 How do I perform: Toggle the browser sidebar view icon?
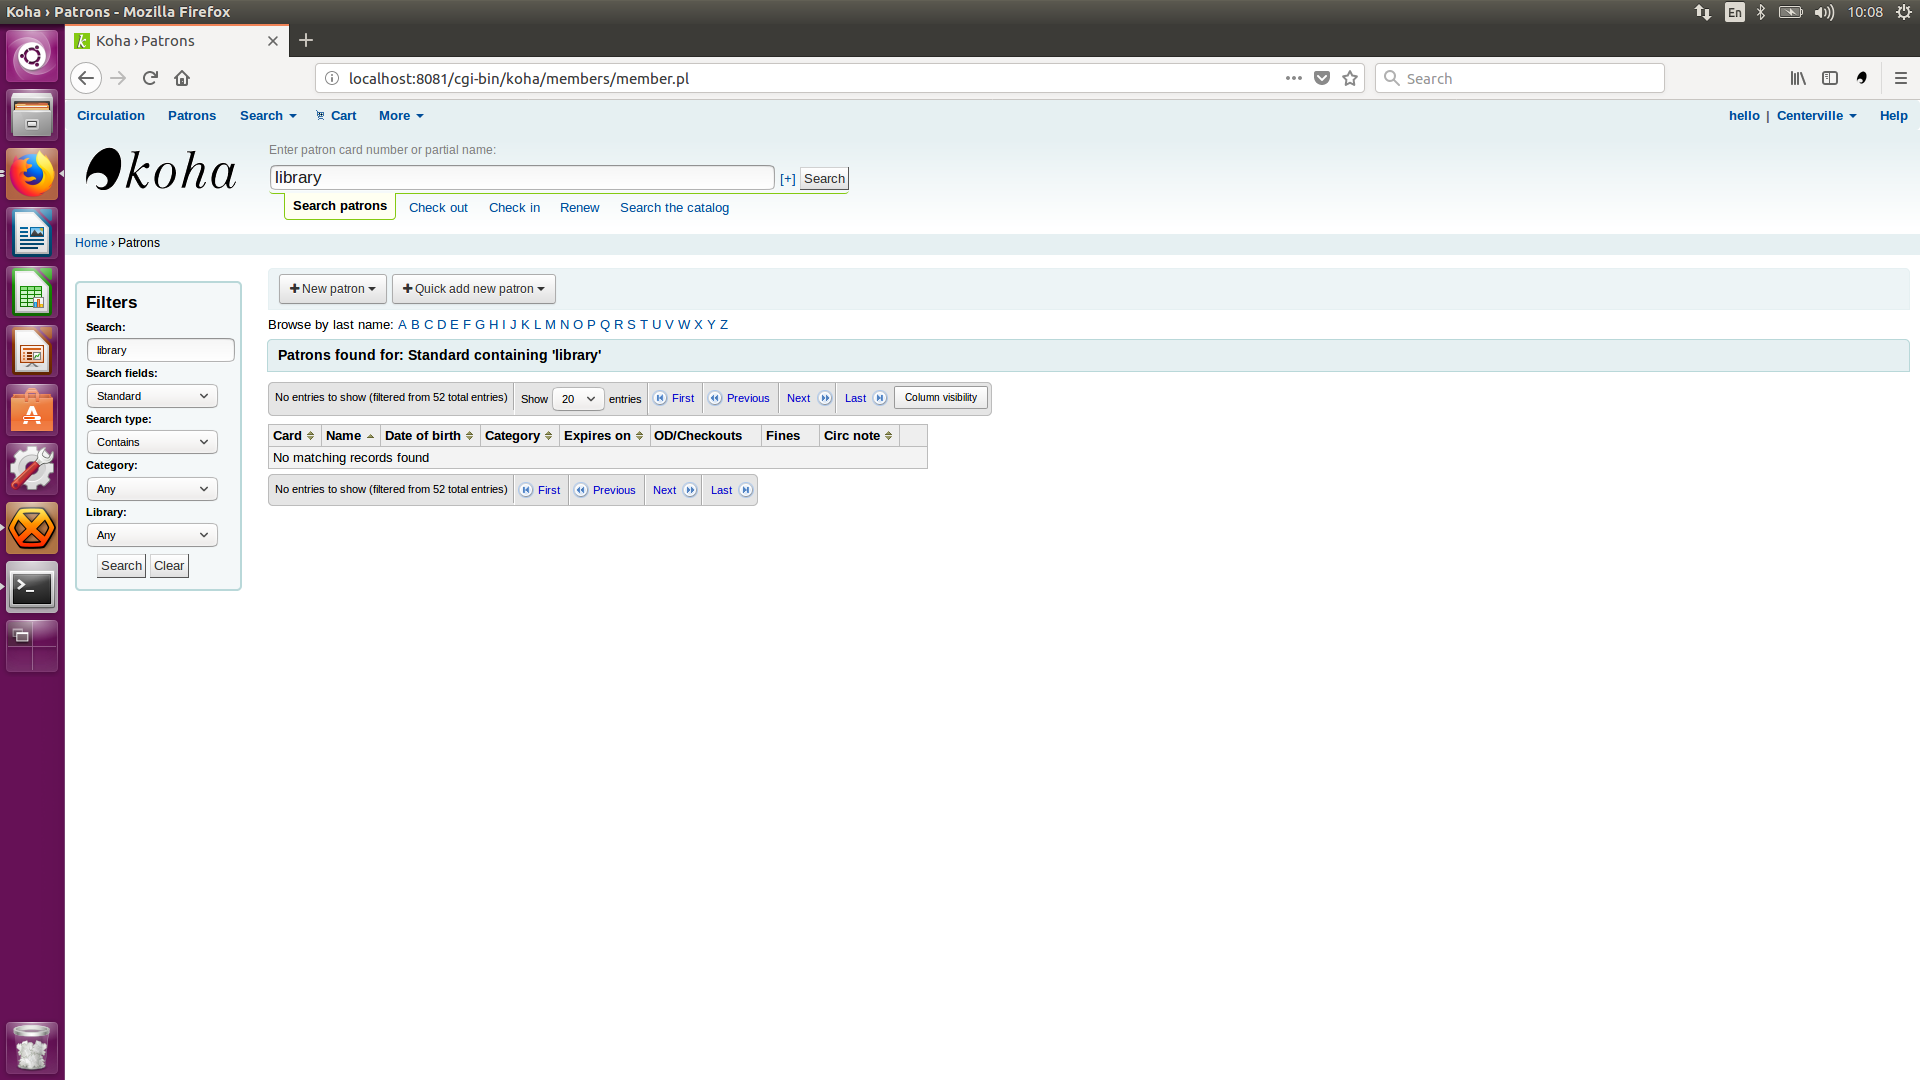pos(1829,78)
